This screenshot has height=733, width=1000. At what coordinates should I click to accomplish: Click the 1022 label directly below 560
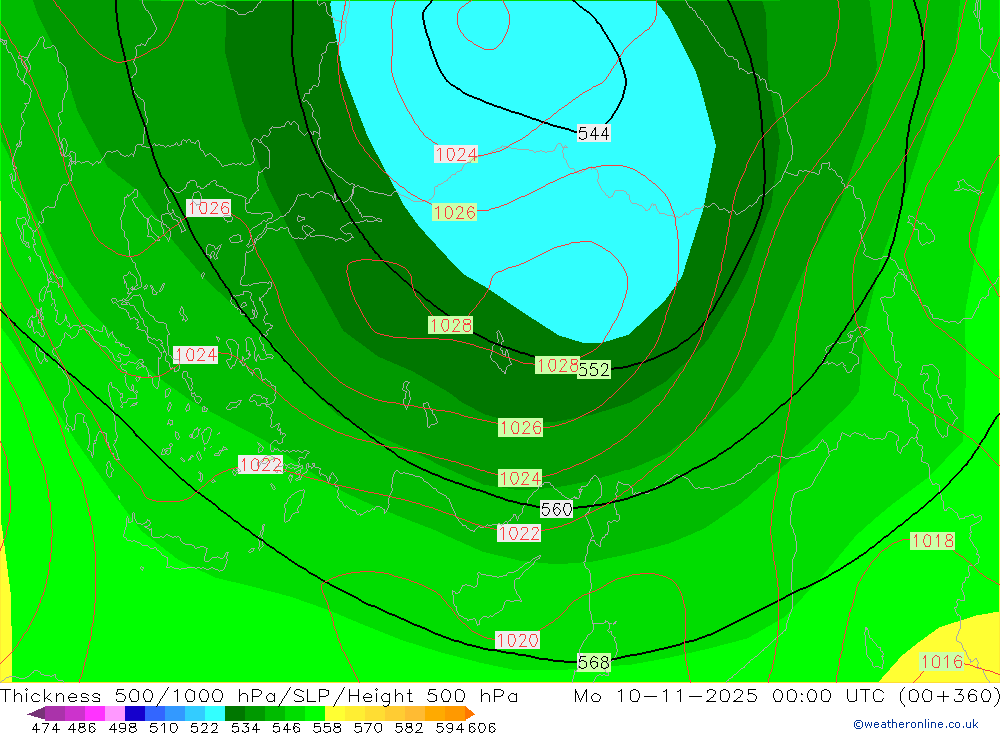tap(518, 533)
